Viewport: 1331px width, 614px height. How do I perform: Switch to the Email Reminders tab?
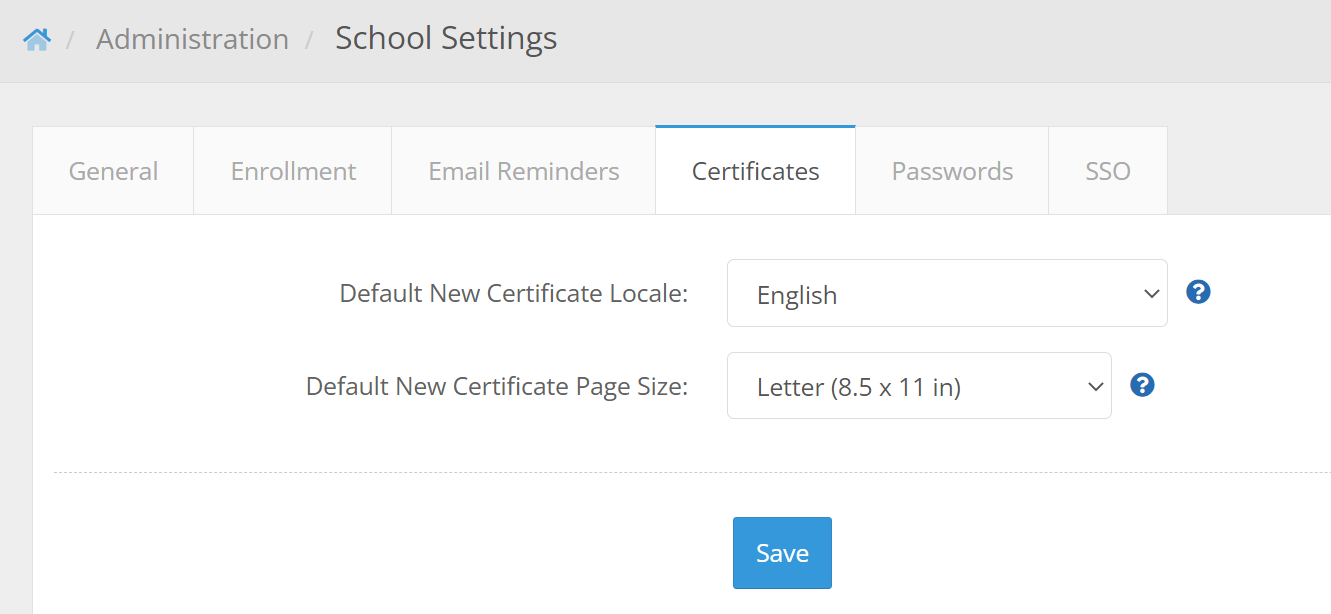(524, 171)
